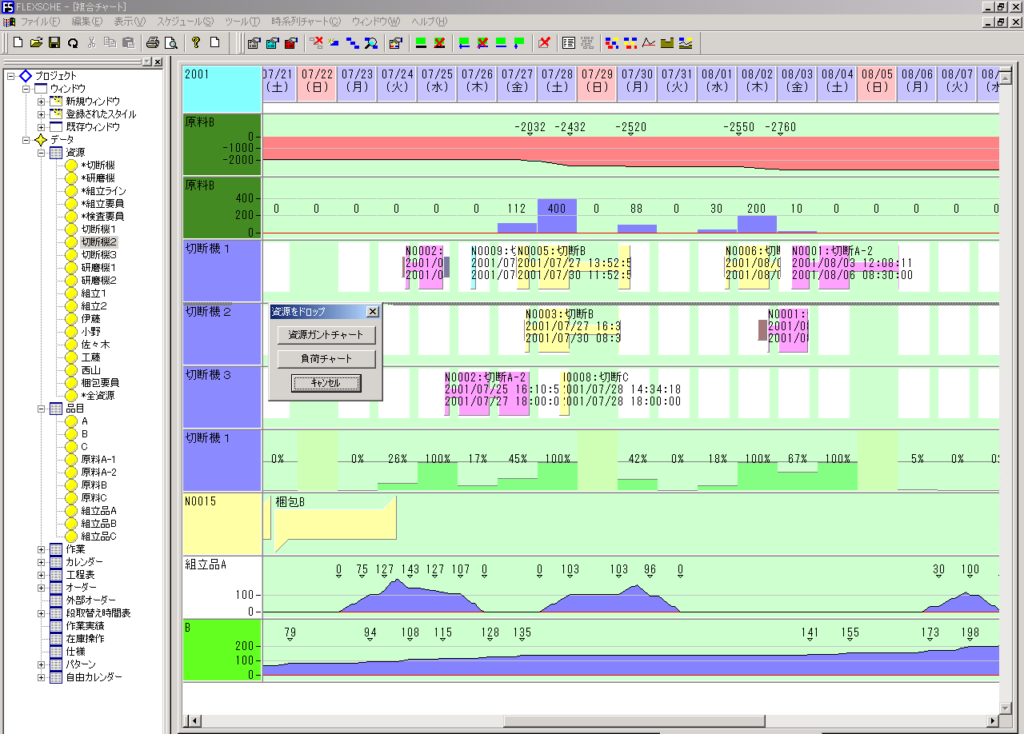
Task: Open the ヘルプ(H) menu
Action: point(430,22)
